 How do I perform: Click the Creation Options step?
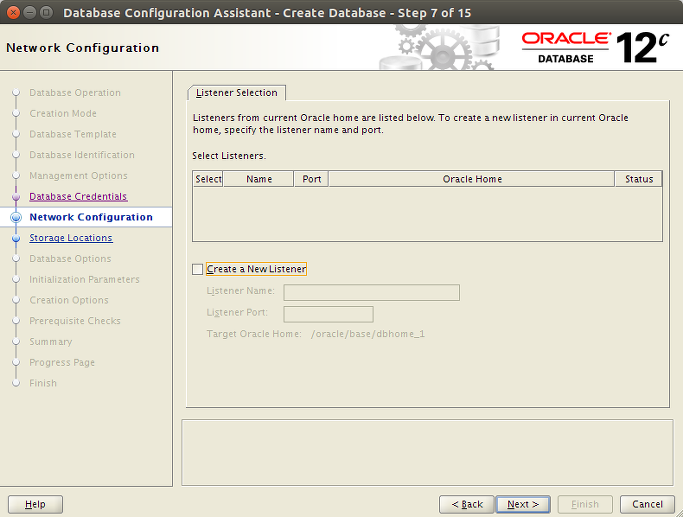click(69, 300)
